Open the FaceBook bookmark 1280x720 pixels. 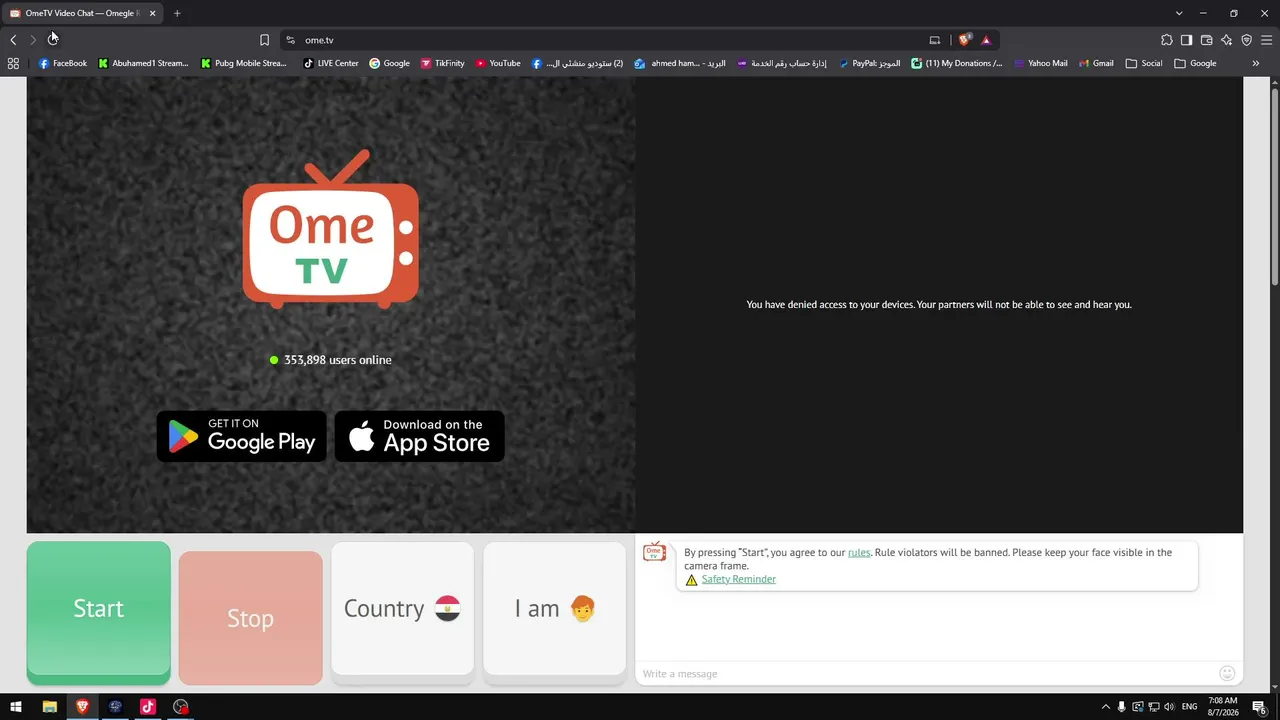62,63
